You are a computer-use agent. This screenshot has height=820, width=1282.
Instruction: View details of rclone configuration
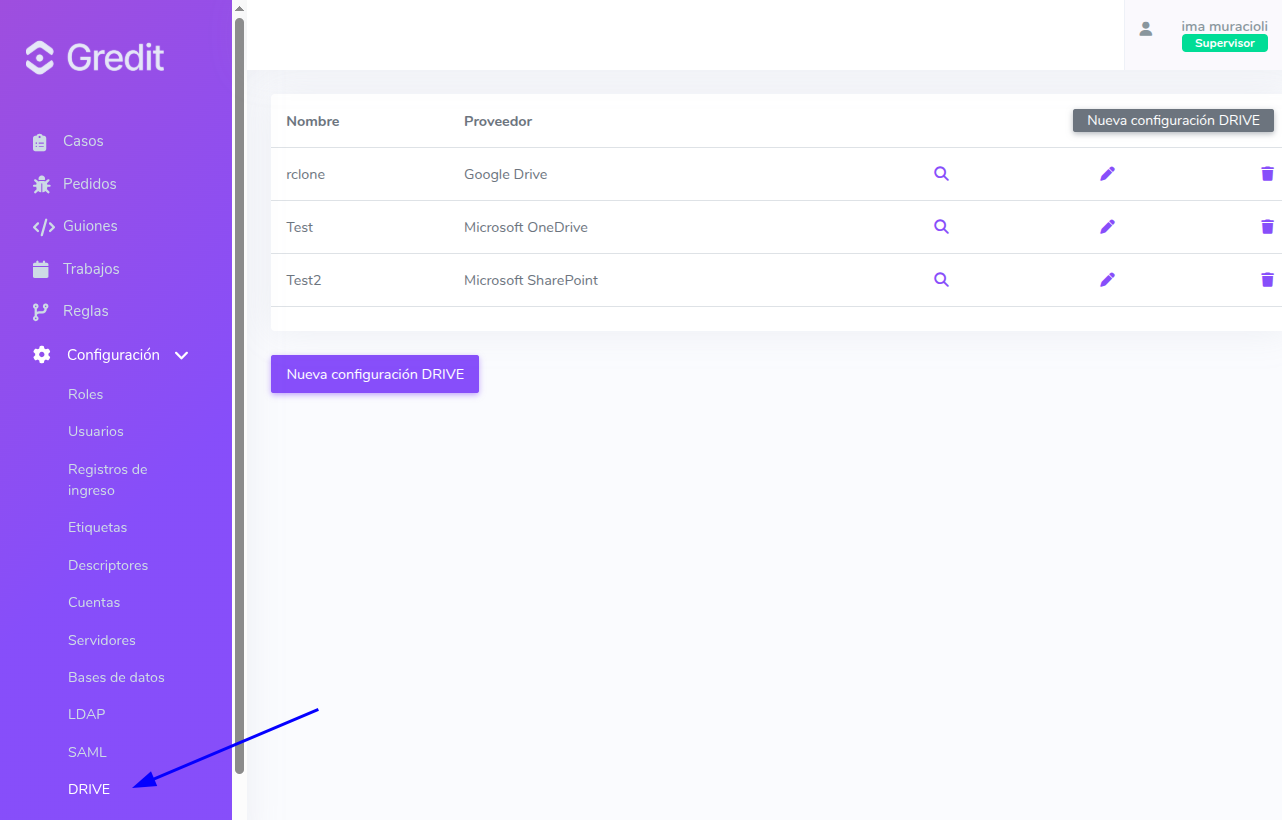(x=941, y=173)
